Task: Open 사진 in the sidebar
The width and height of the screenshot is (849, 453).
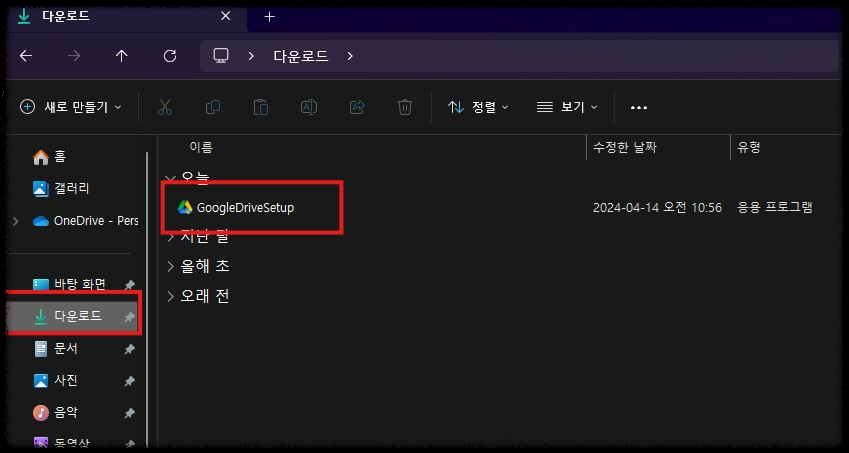Action: (x=55, y=380)
